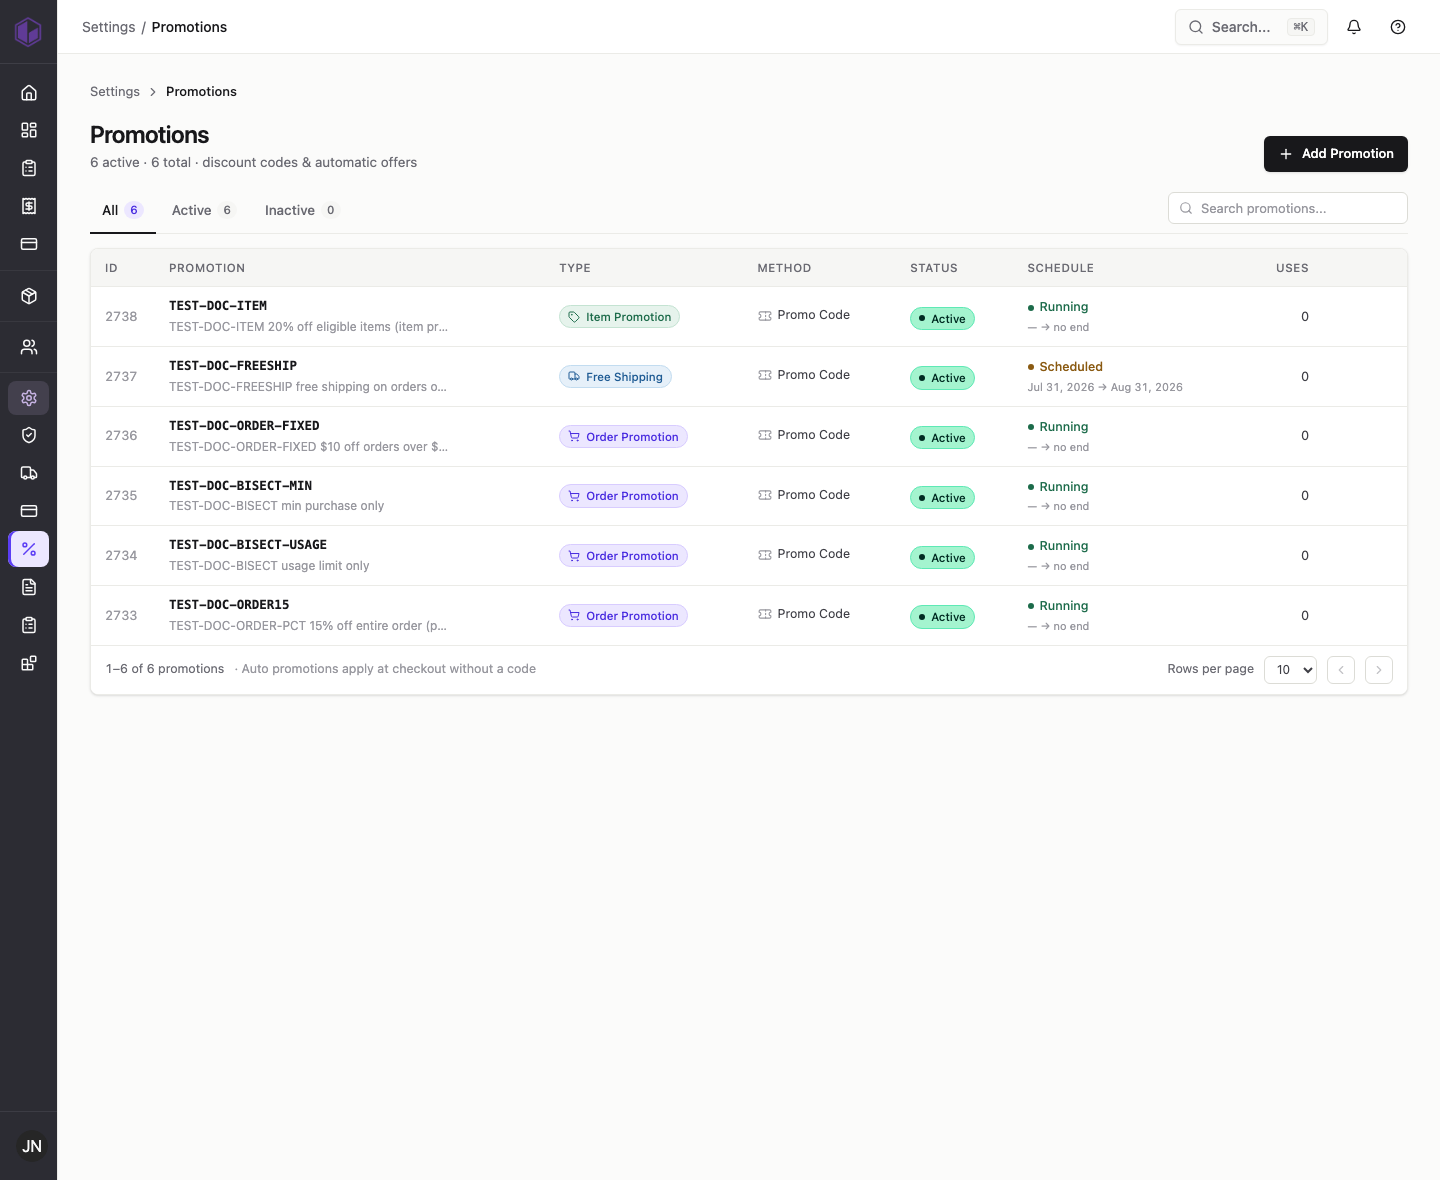Click the SCHEDULE column header
This screenshot has height=1180, width=1440.
(1060, 268)
